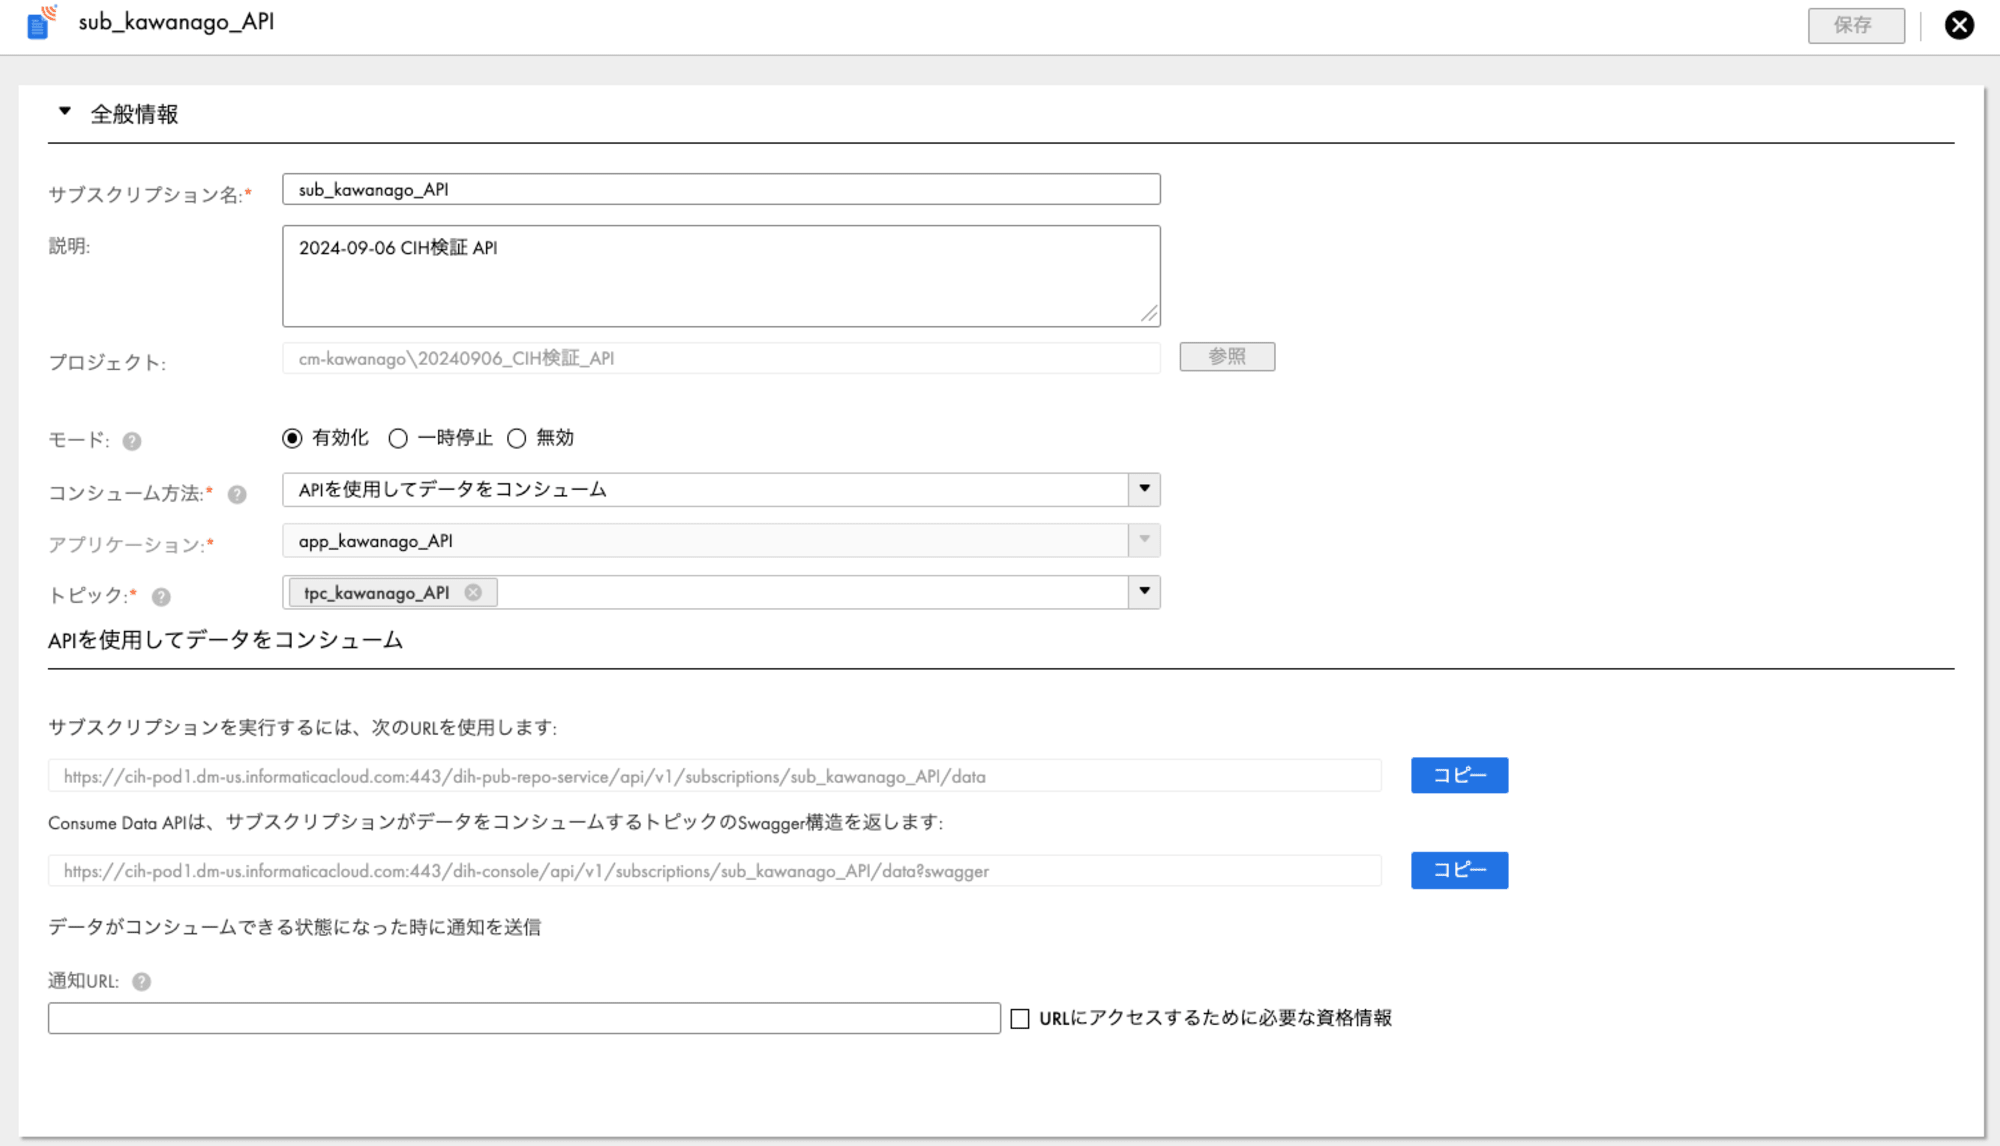Open help icon next to コンシューム方法
This screenshot has width=2000, height=1146.
(x=237, y=494)
